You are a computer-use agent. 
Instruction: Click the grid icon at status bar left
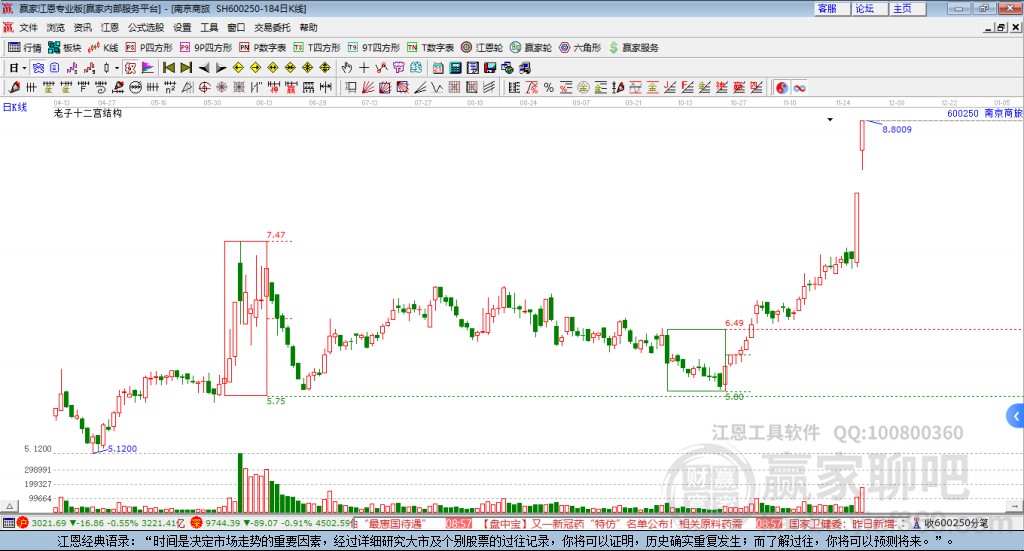click(8, 523)
